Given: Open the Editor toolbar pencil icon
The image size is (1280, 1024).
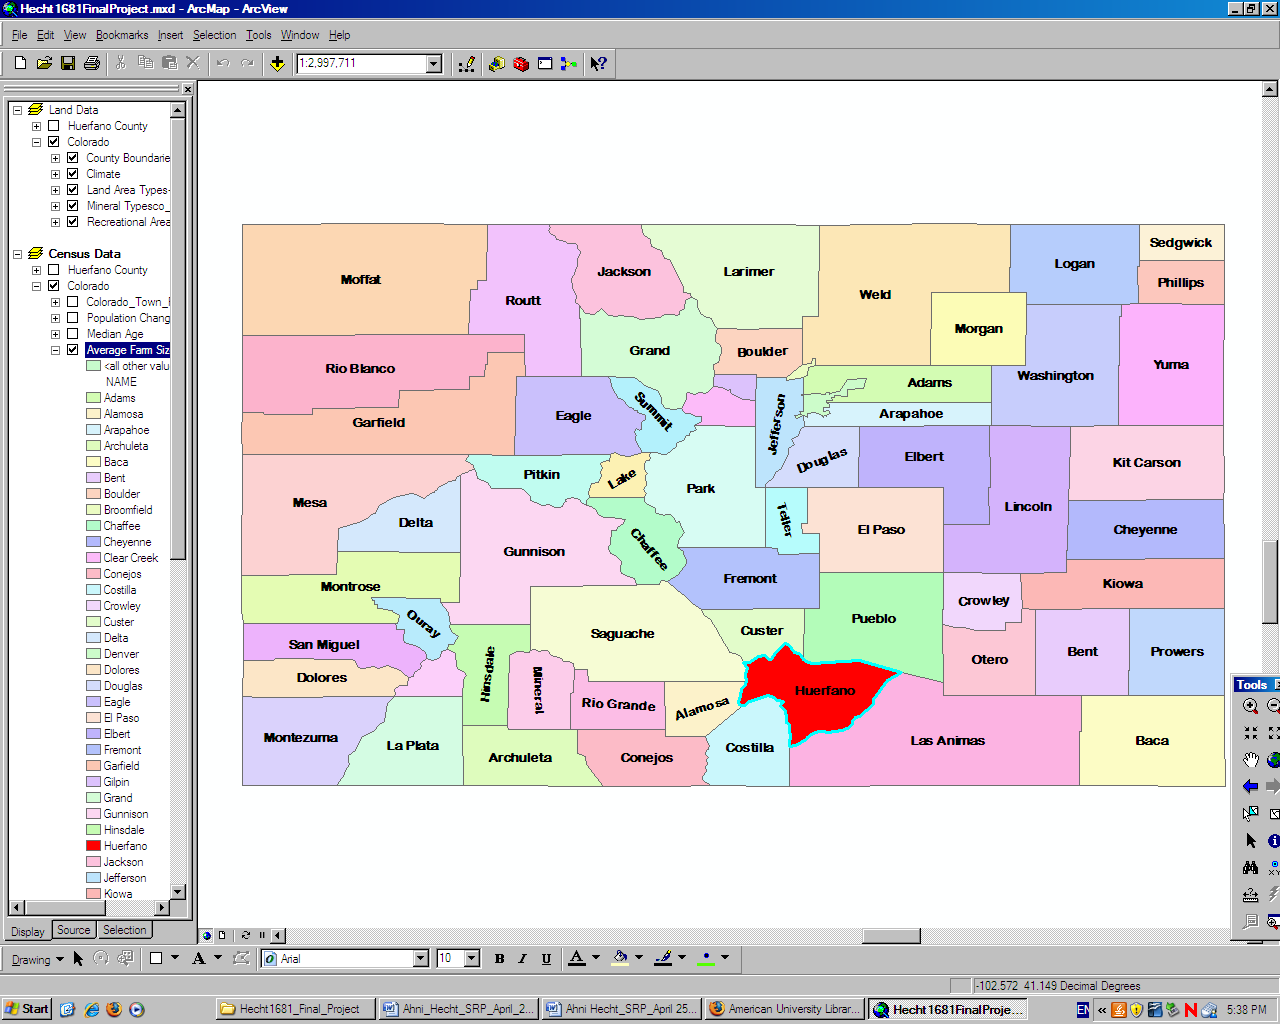Looking at the screenshot, I should point(466,64).
